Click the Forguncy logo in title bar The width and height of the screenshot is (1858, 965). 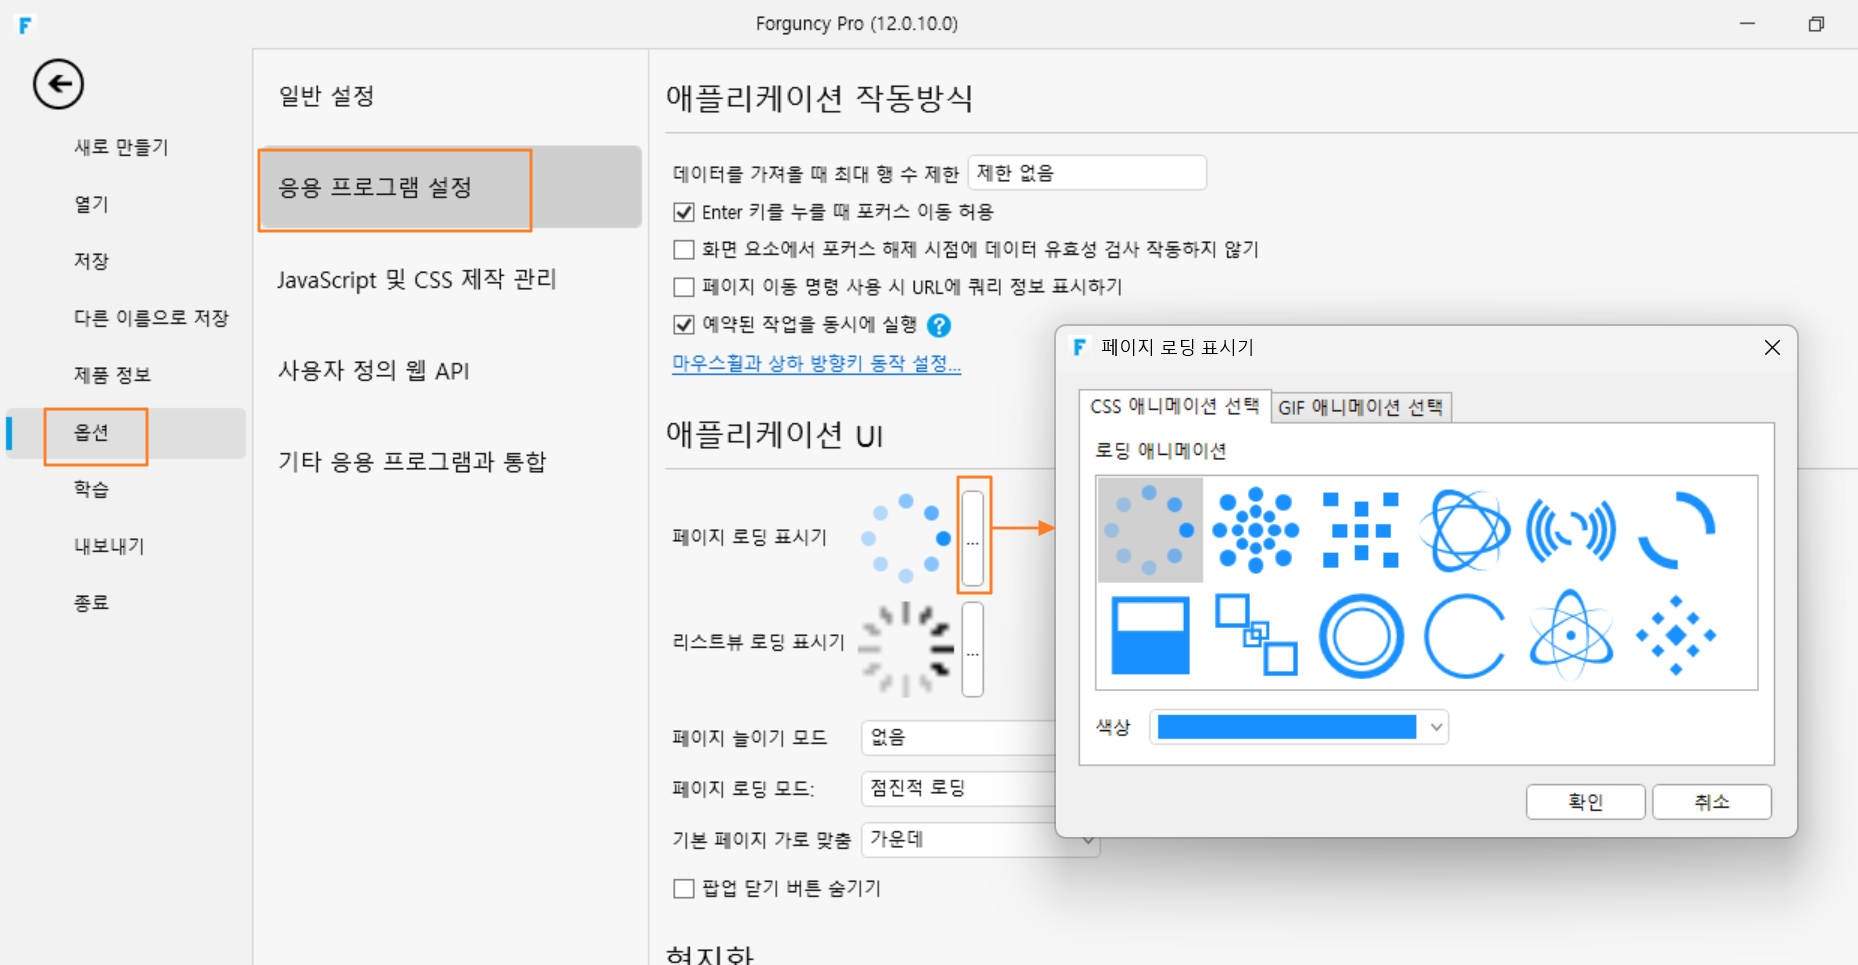click(25, 25)
